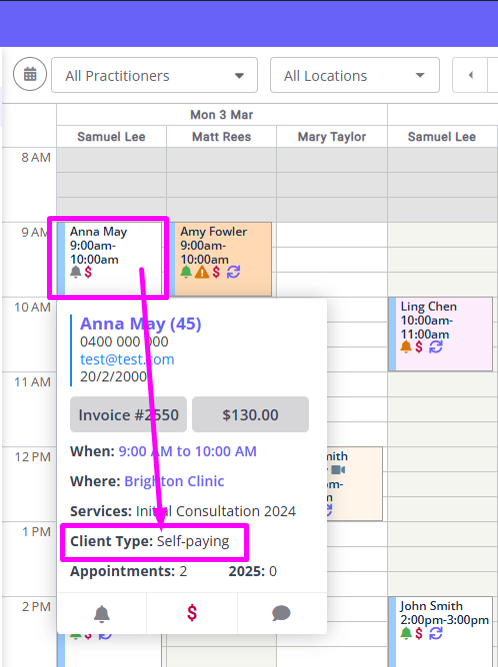
Task: Click the orange warning icon on Amy Fowler
Action: [x=202, y=272]
